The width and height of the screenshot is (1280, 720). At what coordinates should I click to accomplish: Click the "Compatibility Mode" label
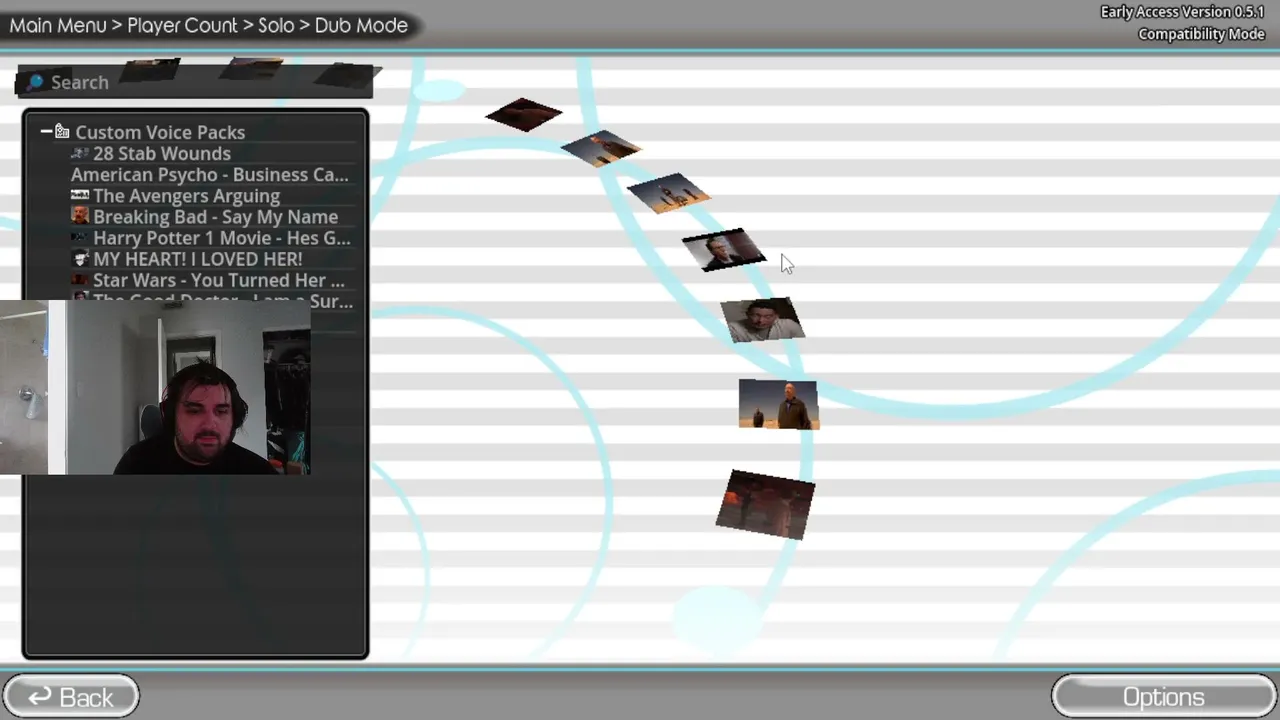[1201, 34]
